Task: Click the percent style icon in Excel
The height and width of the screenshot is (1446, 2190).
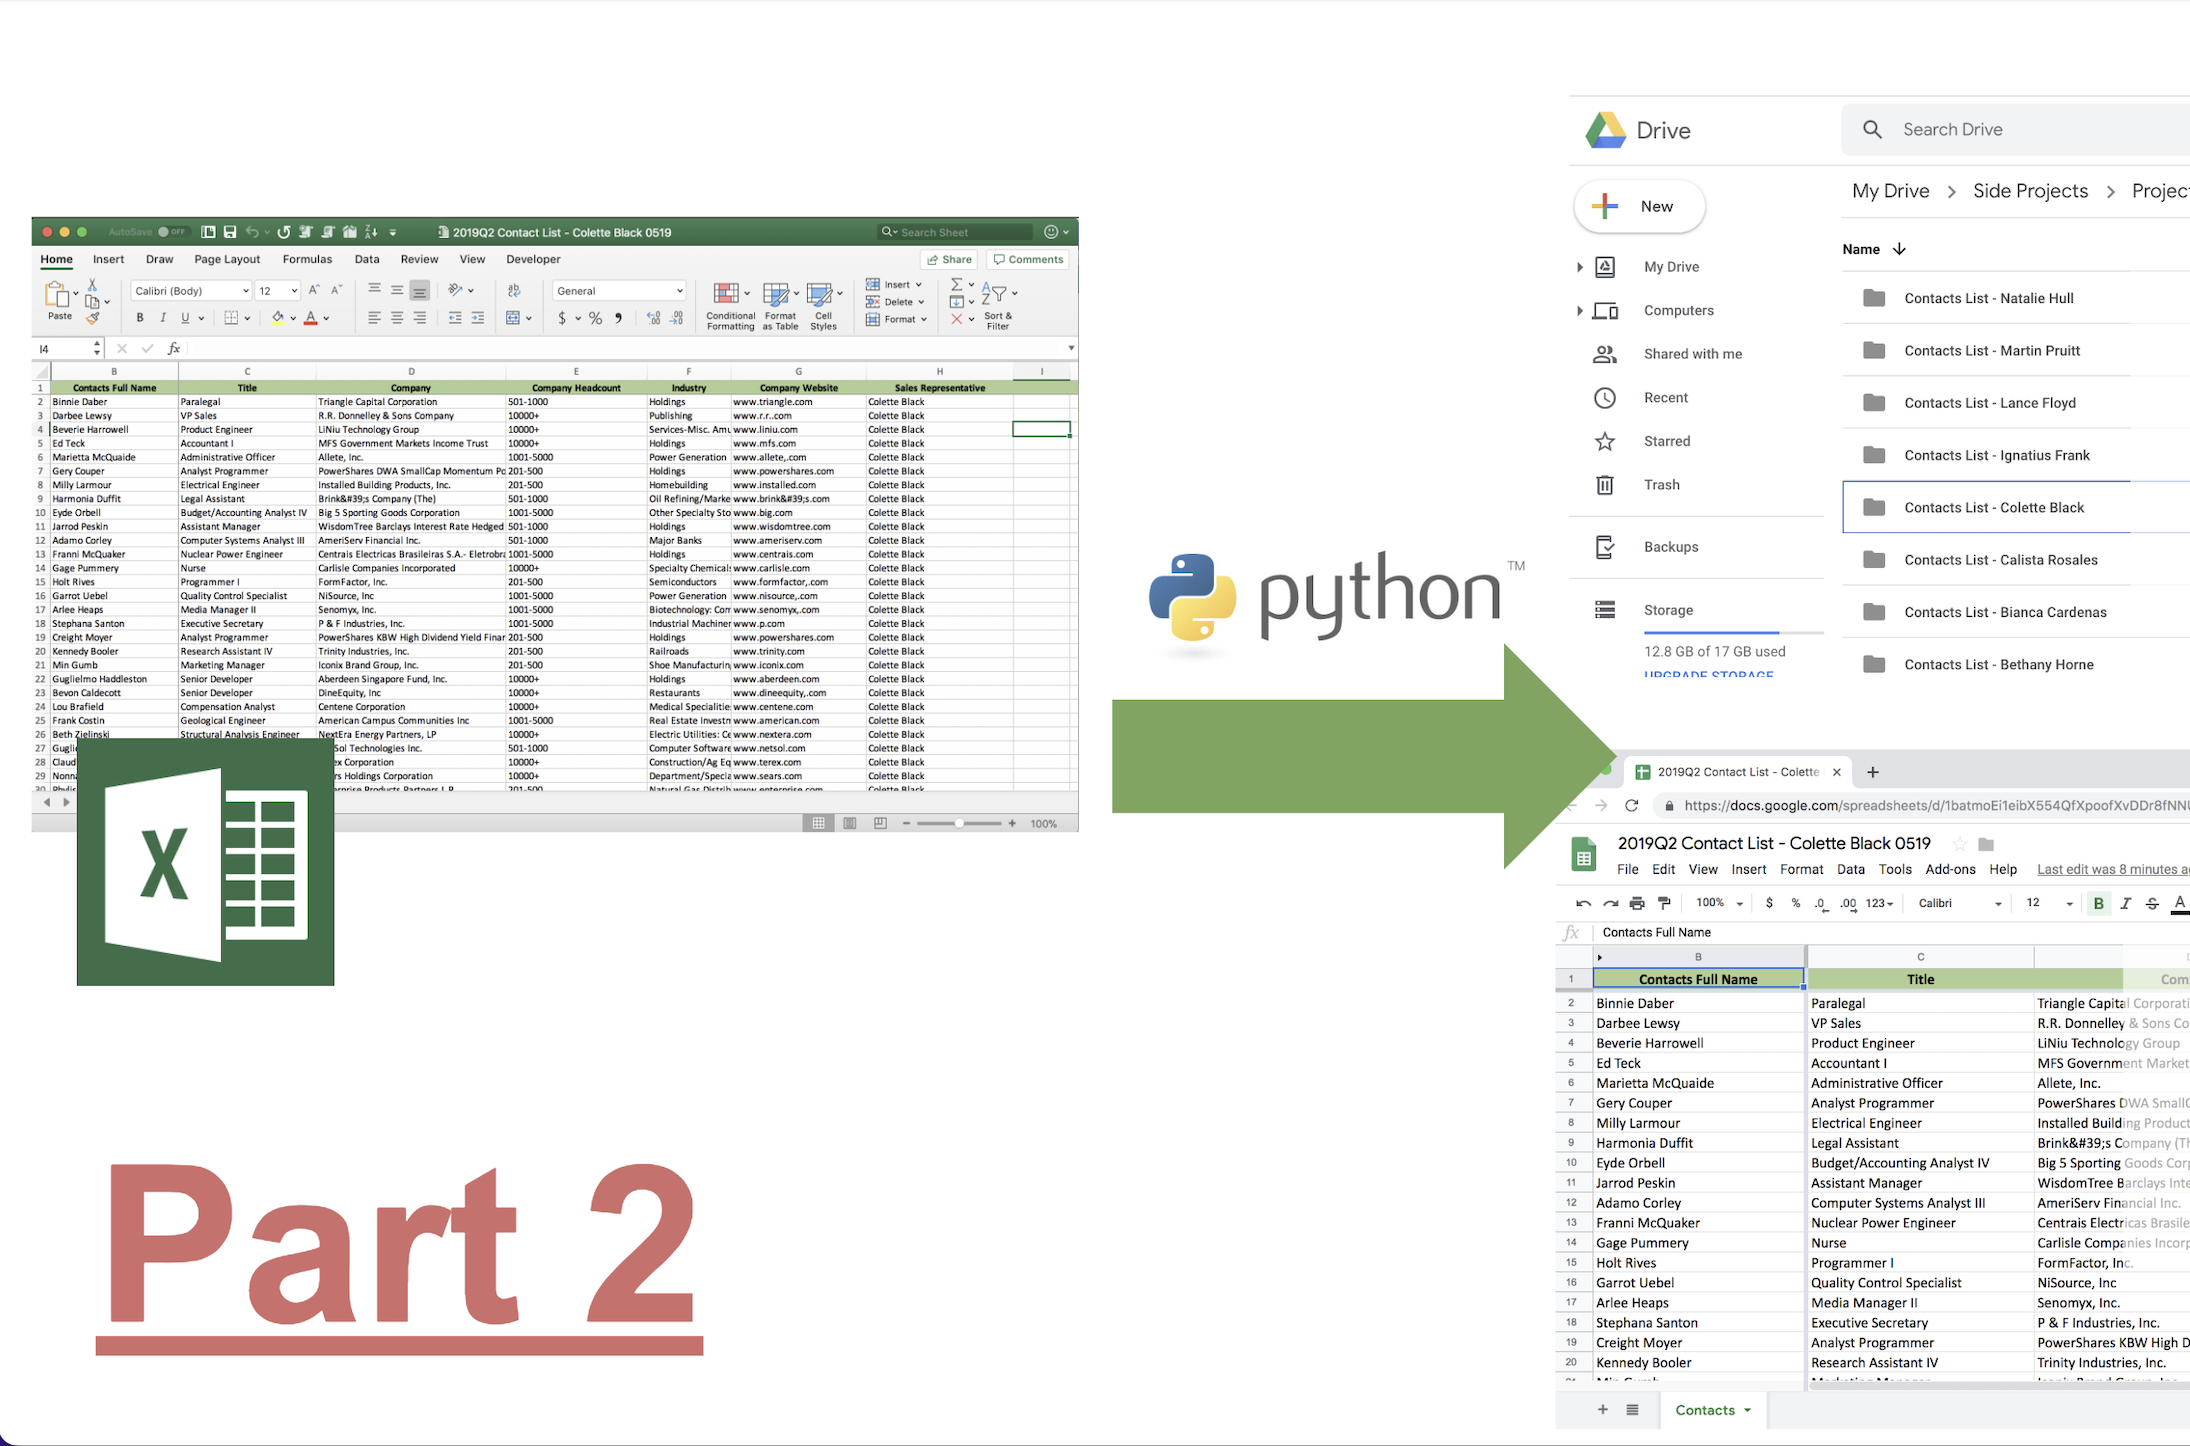Action: click(595, 318)
